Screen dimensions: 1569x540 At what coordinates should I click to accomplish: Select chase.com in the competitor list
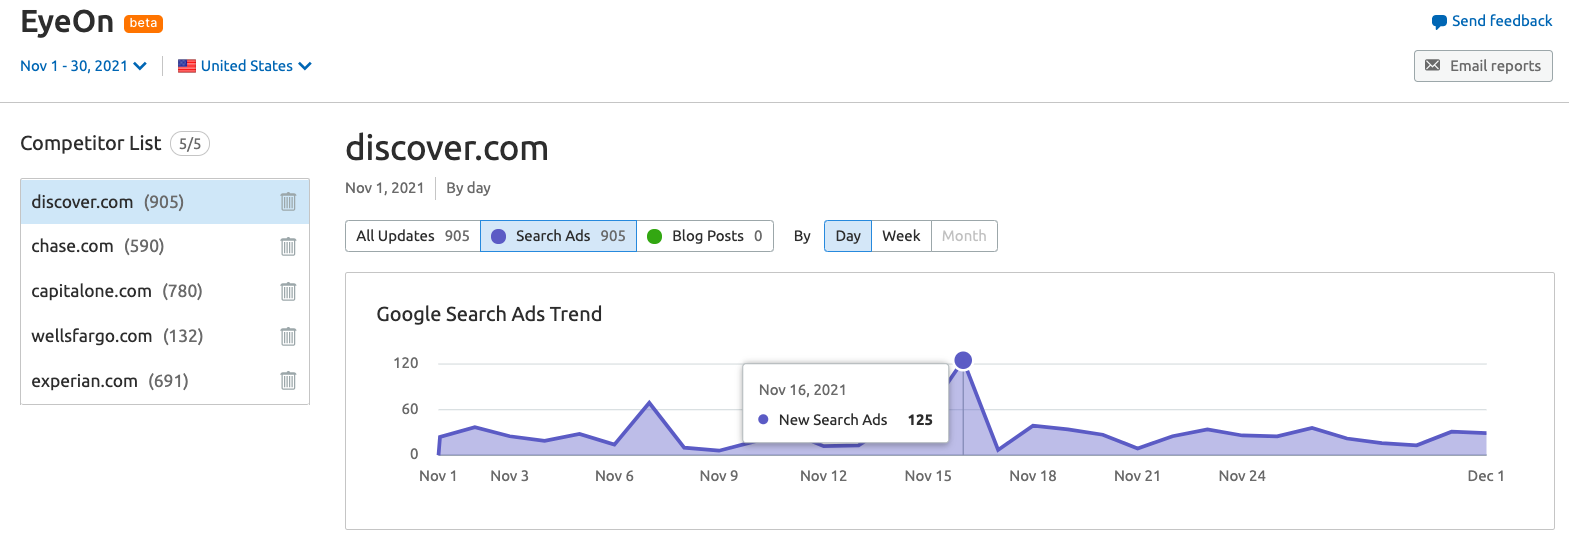pos(165,246)
